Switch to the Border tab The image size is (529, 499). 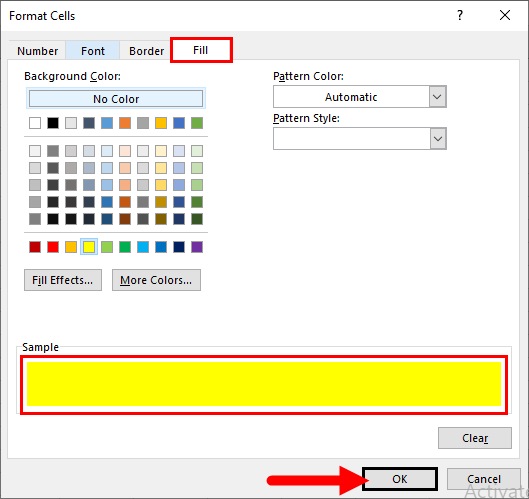[x=146, y=51]
